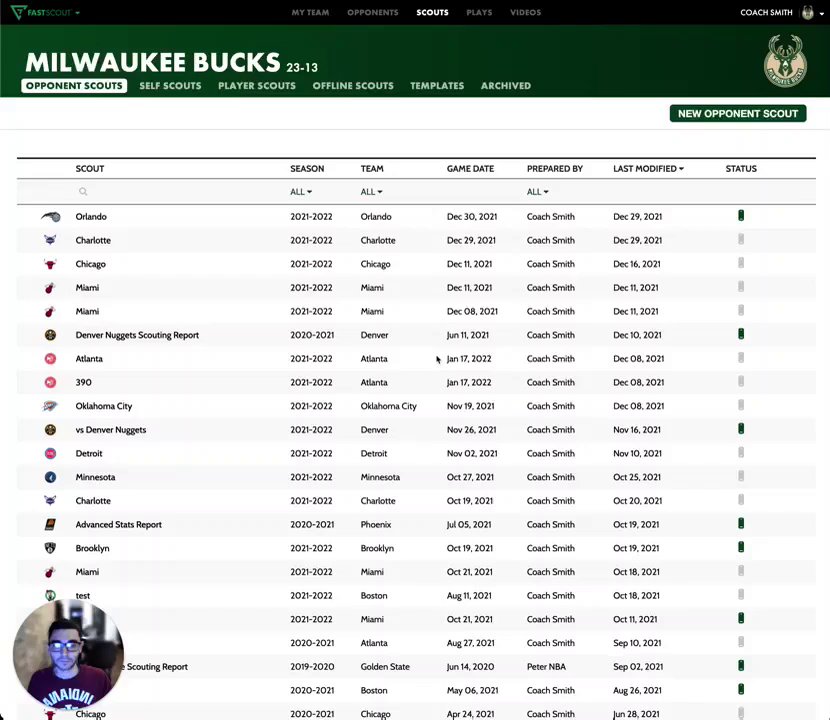Sort by Last Modified column header
This screenshot has width=830, height=720.
(648, 168)
